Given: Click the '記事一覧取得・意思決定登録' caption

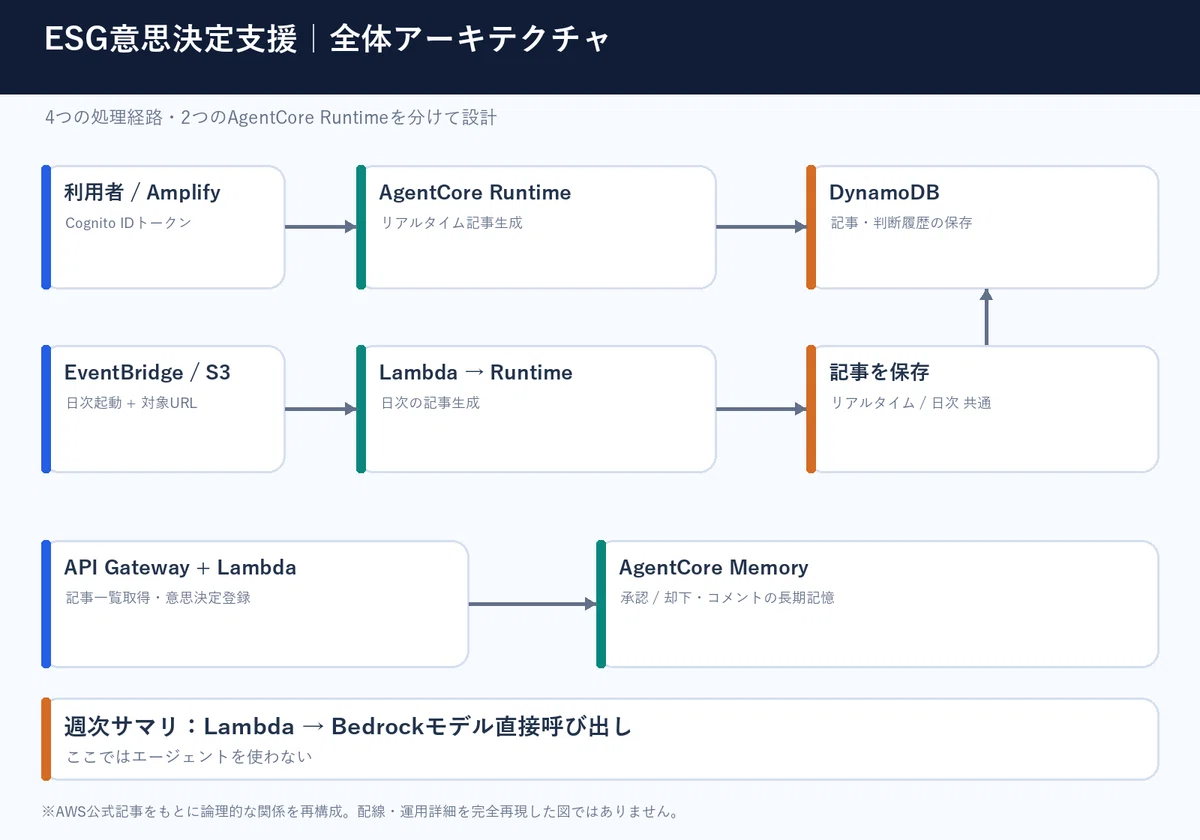Looking at the screenshot, I should point(158,597).
